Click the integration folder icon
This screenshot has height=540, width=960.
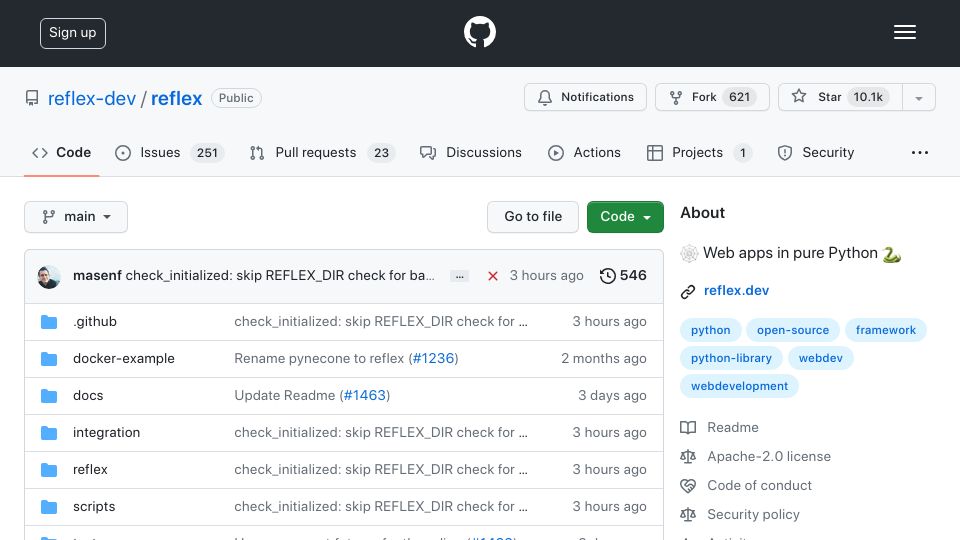coord(49,433)
